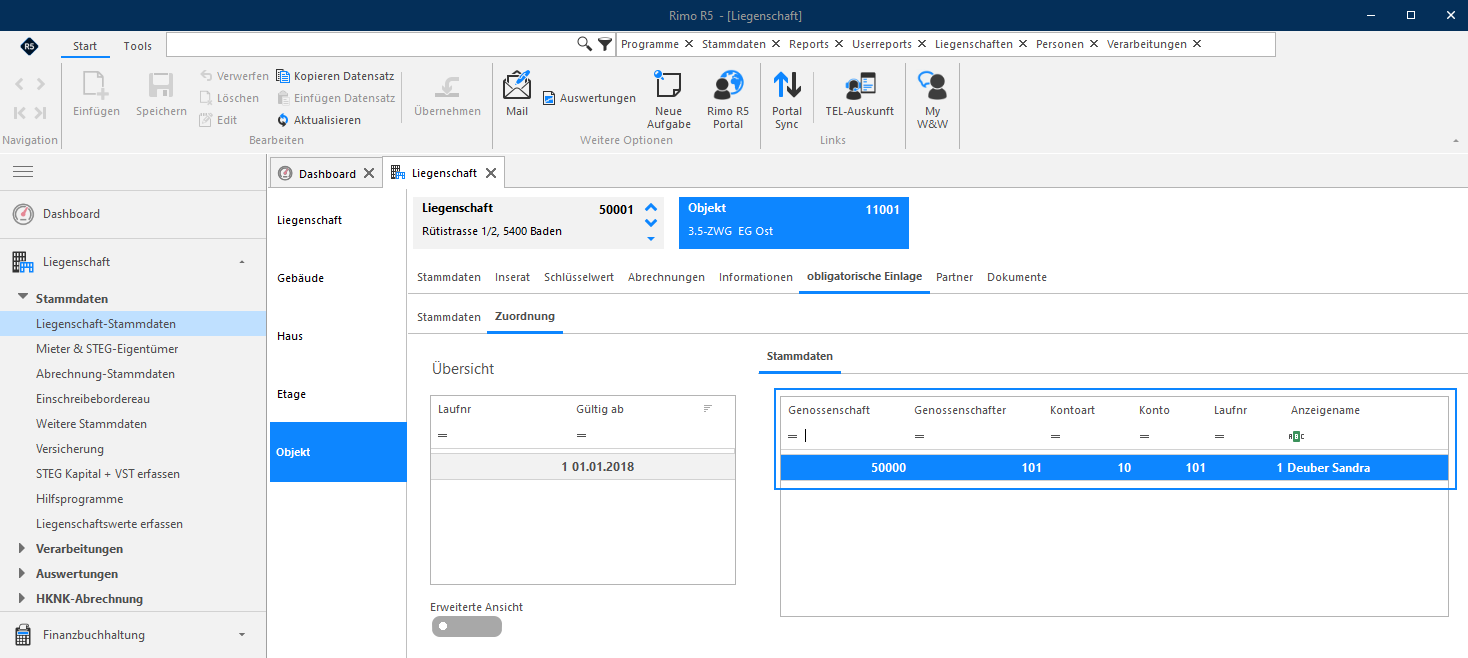Open the search filter funnel
Image resolution: width=1468 pixels, height=658 pixels.
point(605,44)
